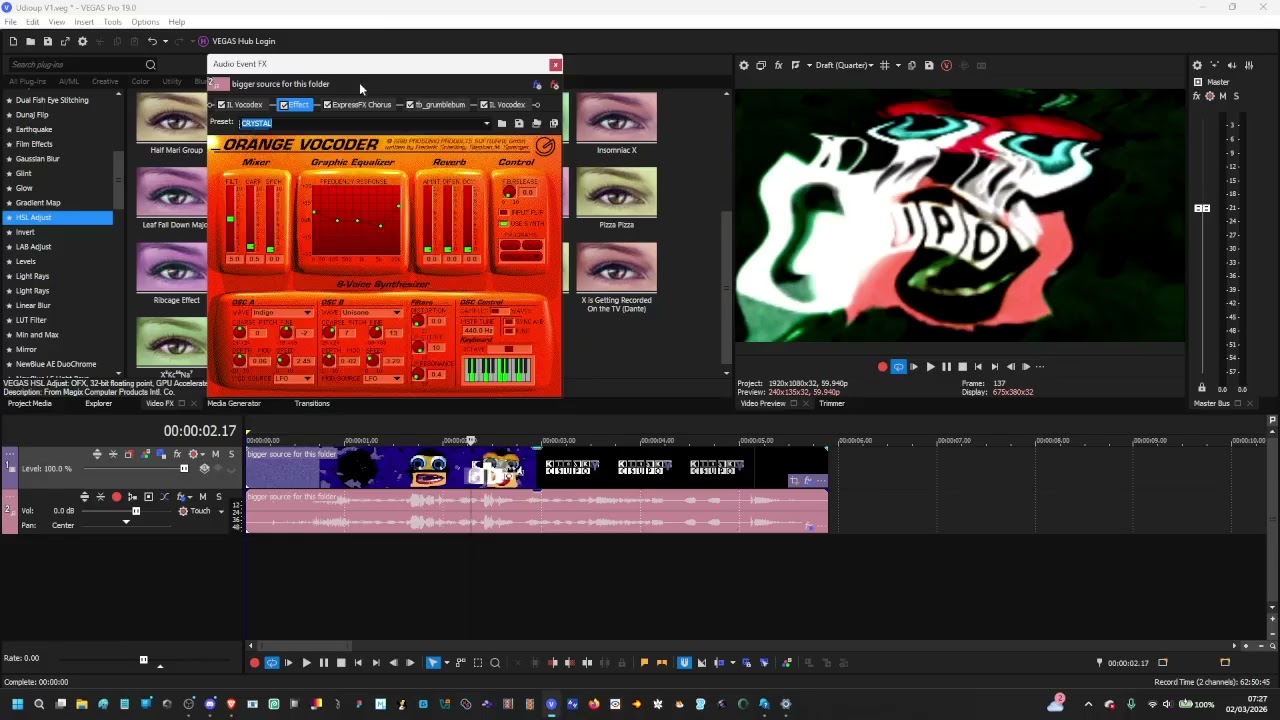1280x720 pixels.
Task: Select the Glow effect in plug-in list
Action: pos(24,188)
